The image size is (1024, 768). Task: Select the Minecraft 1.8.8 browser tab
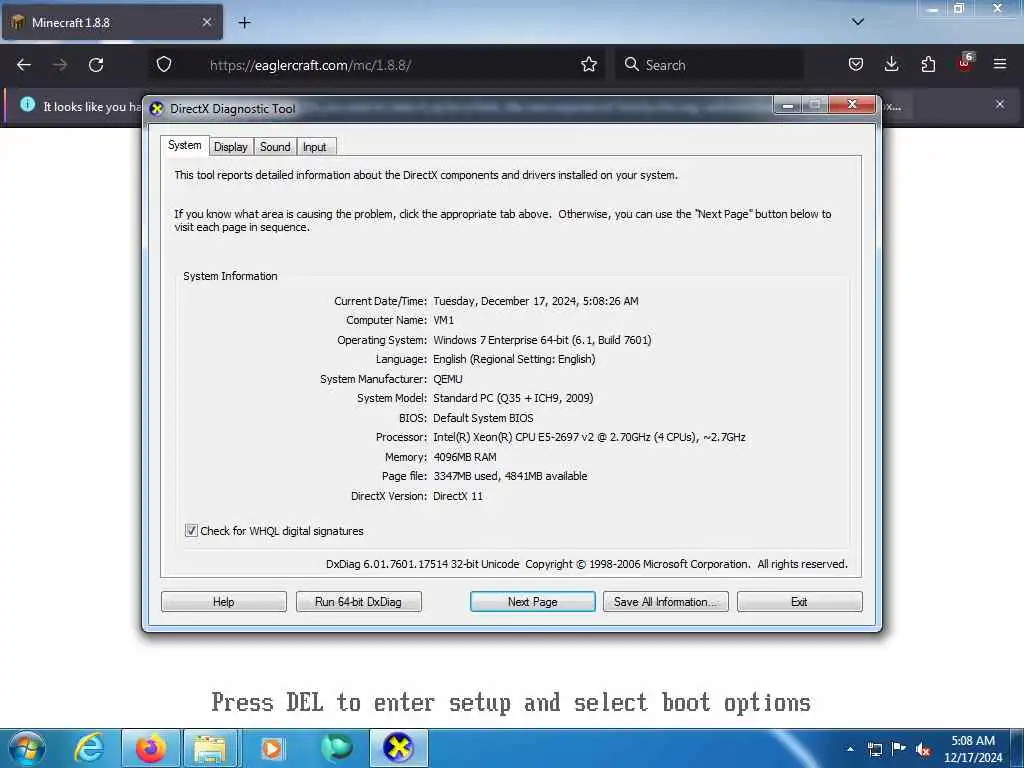tap(112, 23)
